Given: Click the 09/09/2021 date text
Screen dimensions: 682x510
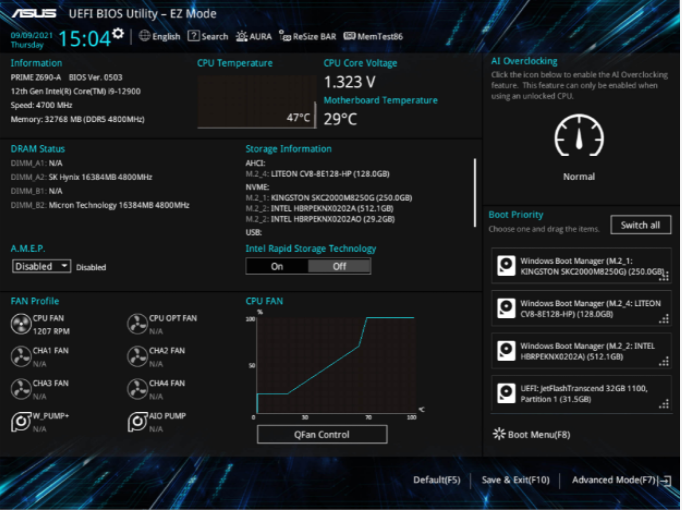Looking at the screenshot, I should 31,35.
